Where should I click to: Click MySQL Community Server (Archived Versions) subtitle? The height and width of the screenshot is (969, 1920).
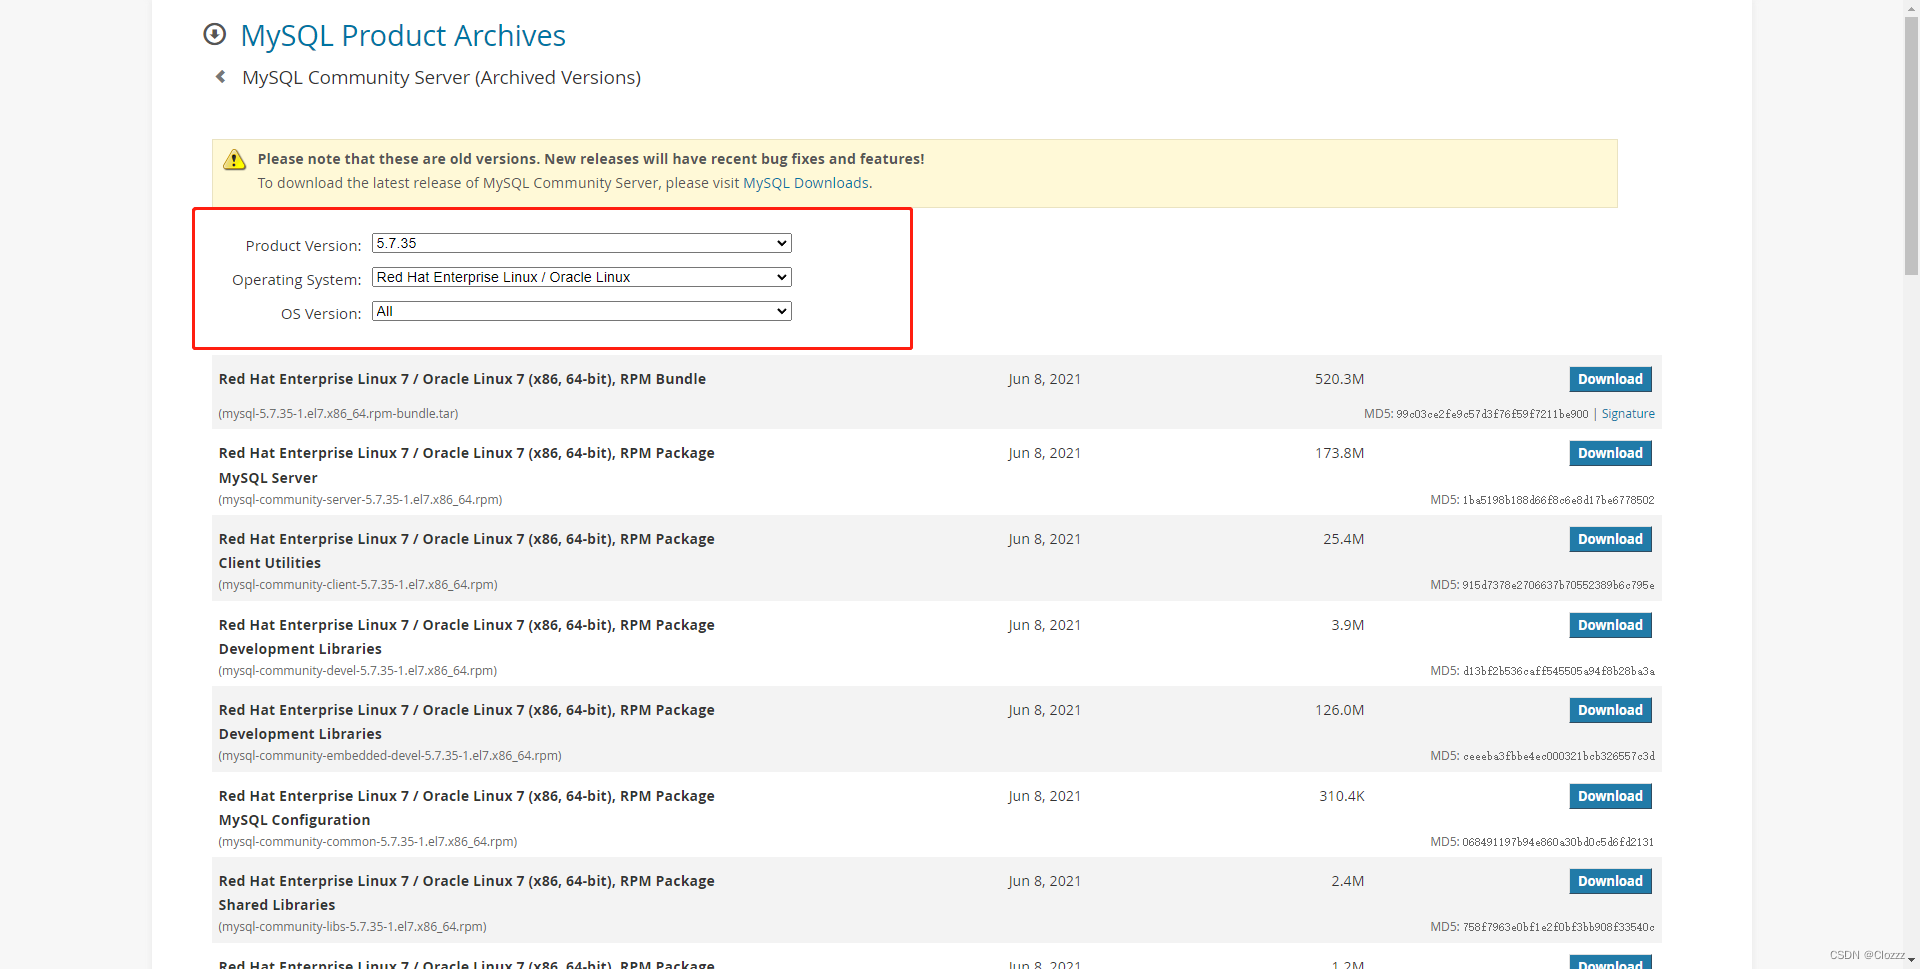[441, 78]
